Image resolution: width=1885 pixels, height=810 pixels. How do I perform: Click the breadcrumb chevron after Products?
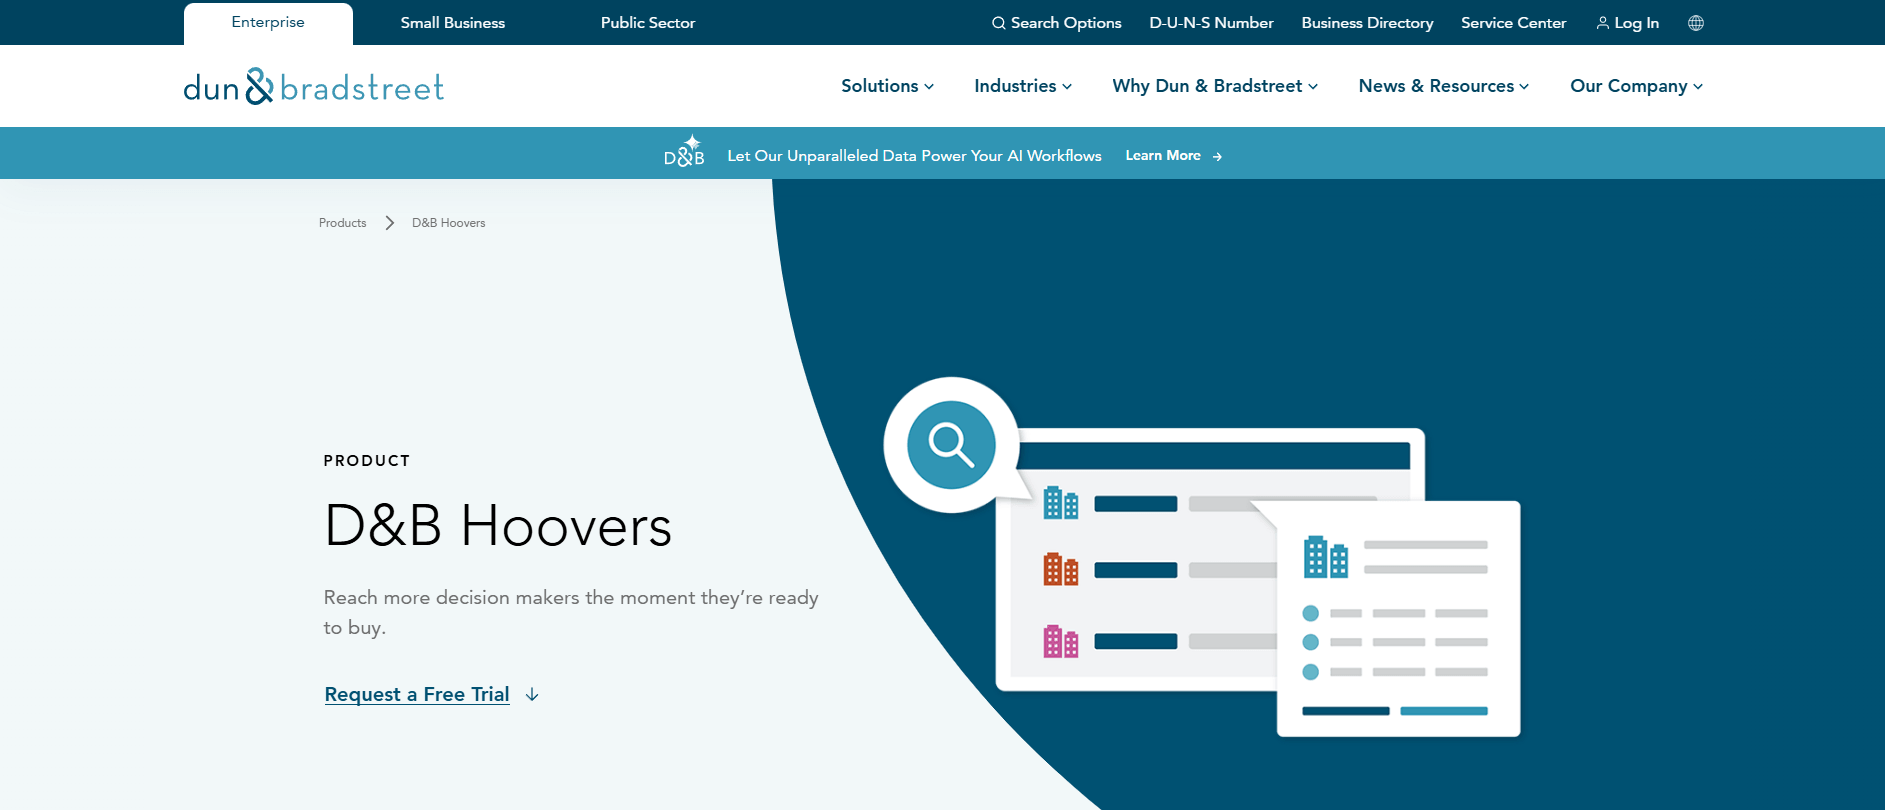coord(390,223)
